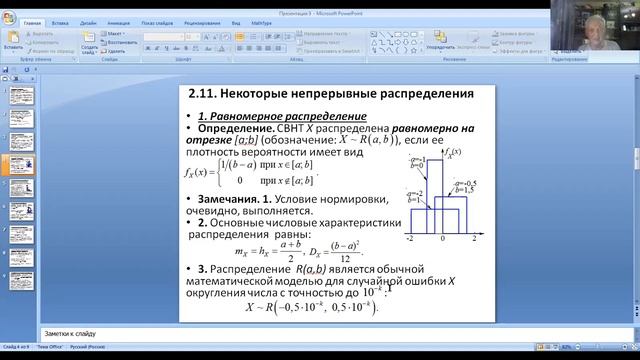Screen dimensions: 640x360
Task: Click the Save icon in quick access toolbar
Action: tap(6, 70)
